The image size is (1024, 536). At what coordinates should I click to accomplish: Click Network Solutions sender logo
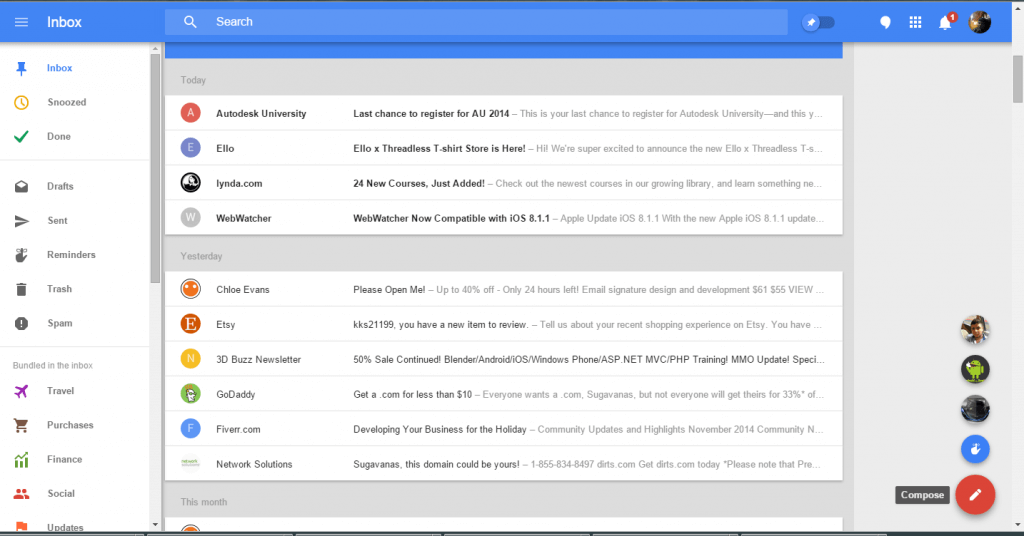(191, 463)
